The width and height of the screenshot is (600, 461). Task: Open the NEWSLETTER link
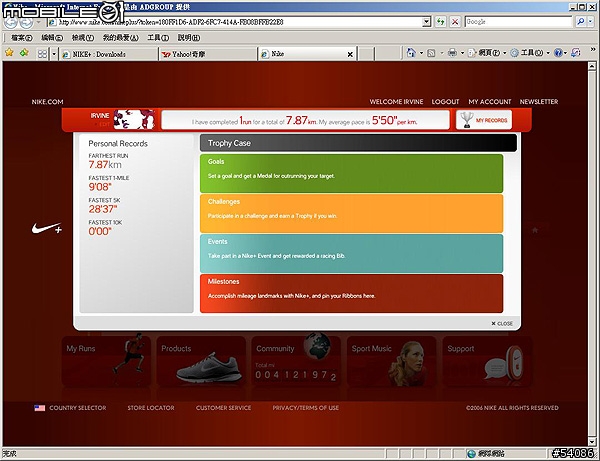pyautogui.click(x=539, y=102)
